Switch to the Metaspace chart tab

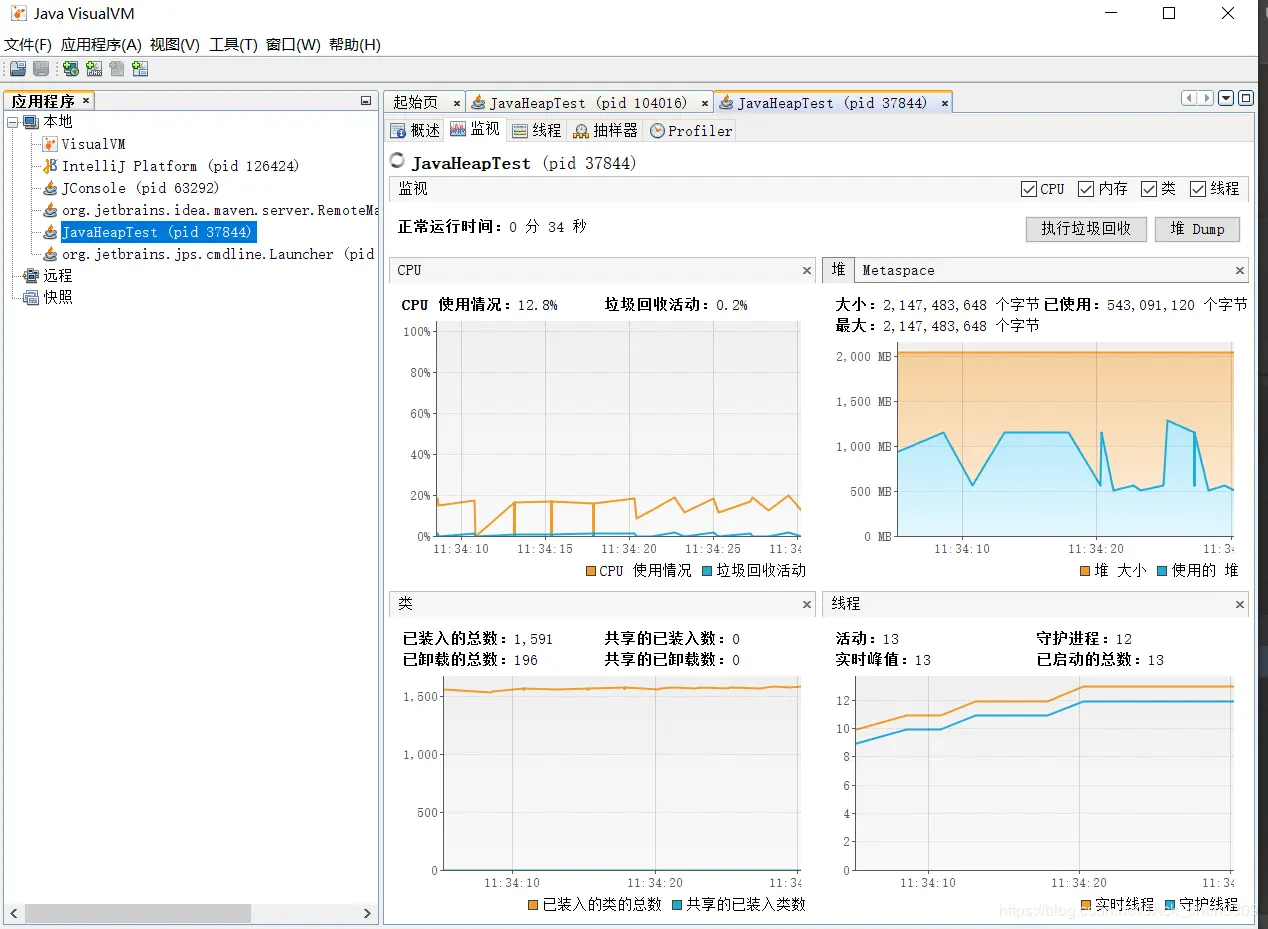pos(898,270)
